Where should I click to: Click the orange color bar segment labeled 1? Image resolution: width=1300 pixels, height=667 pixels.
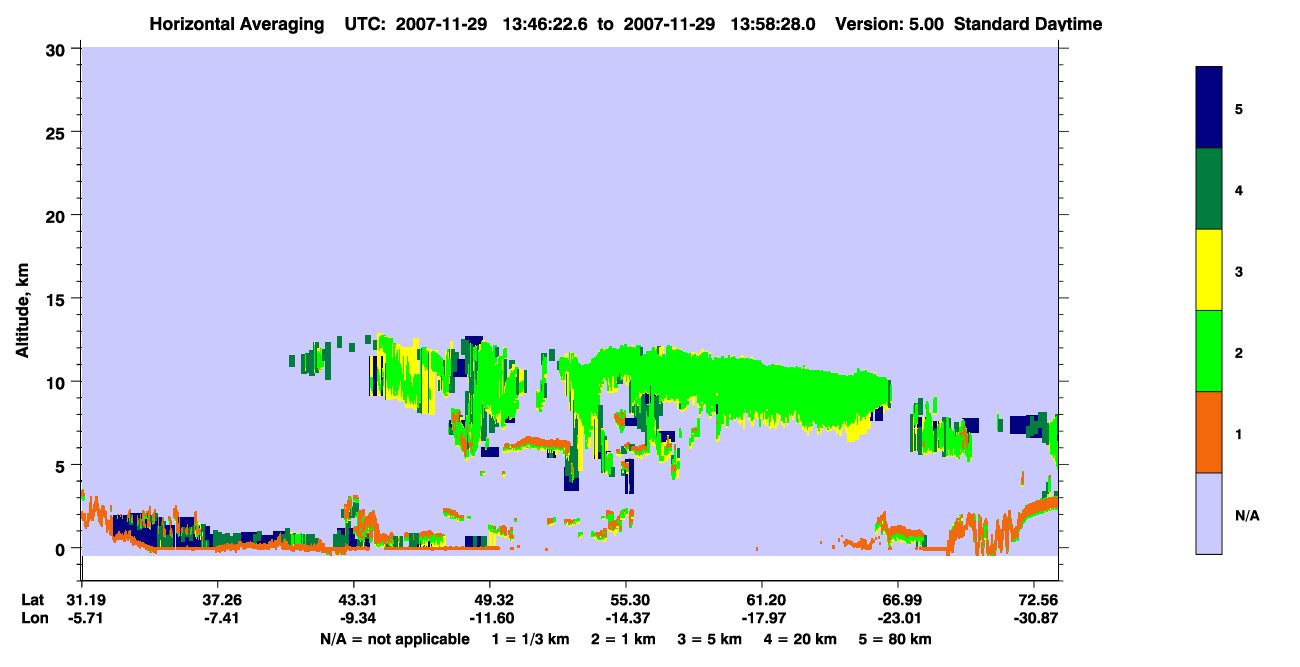click(x=1209, y=431)
